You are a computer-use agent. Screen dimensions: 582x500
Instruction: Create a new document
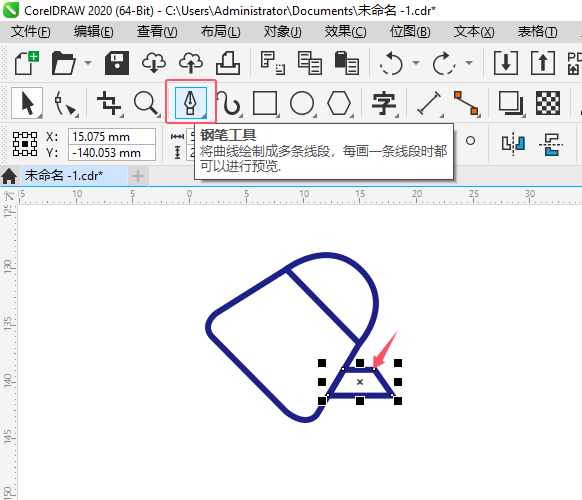point(27,63)
